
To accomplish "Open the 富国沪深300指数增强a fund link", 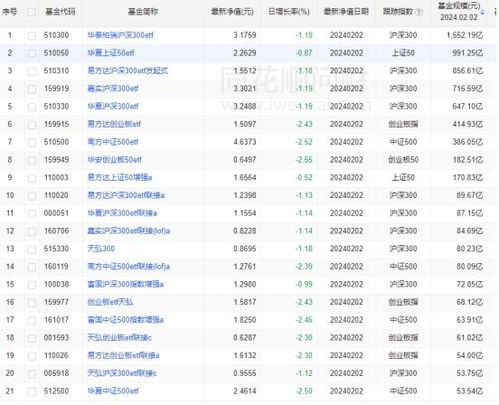I will coord(125,284).
